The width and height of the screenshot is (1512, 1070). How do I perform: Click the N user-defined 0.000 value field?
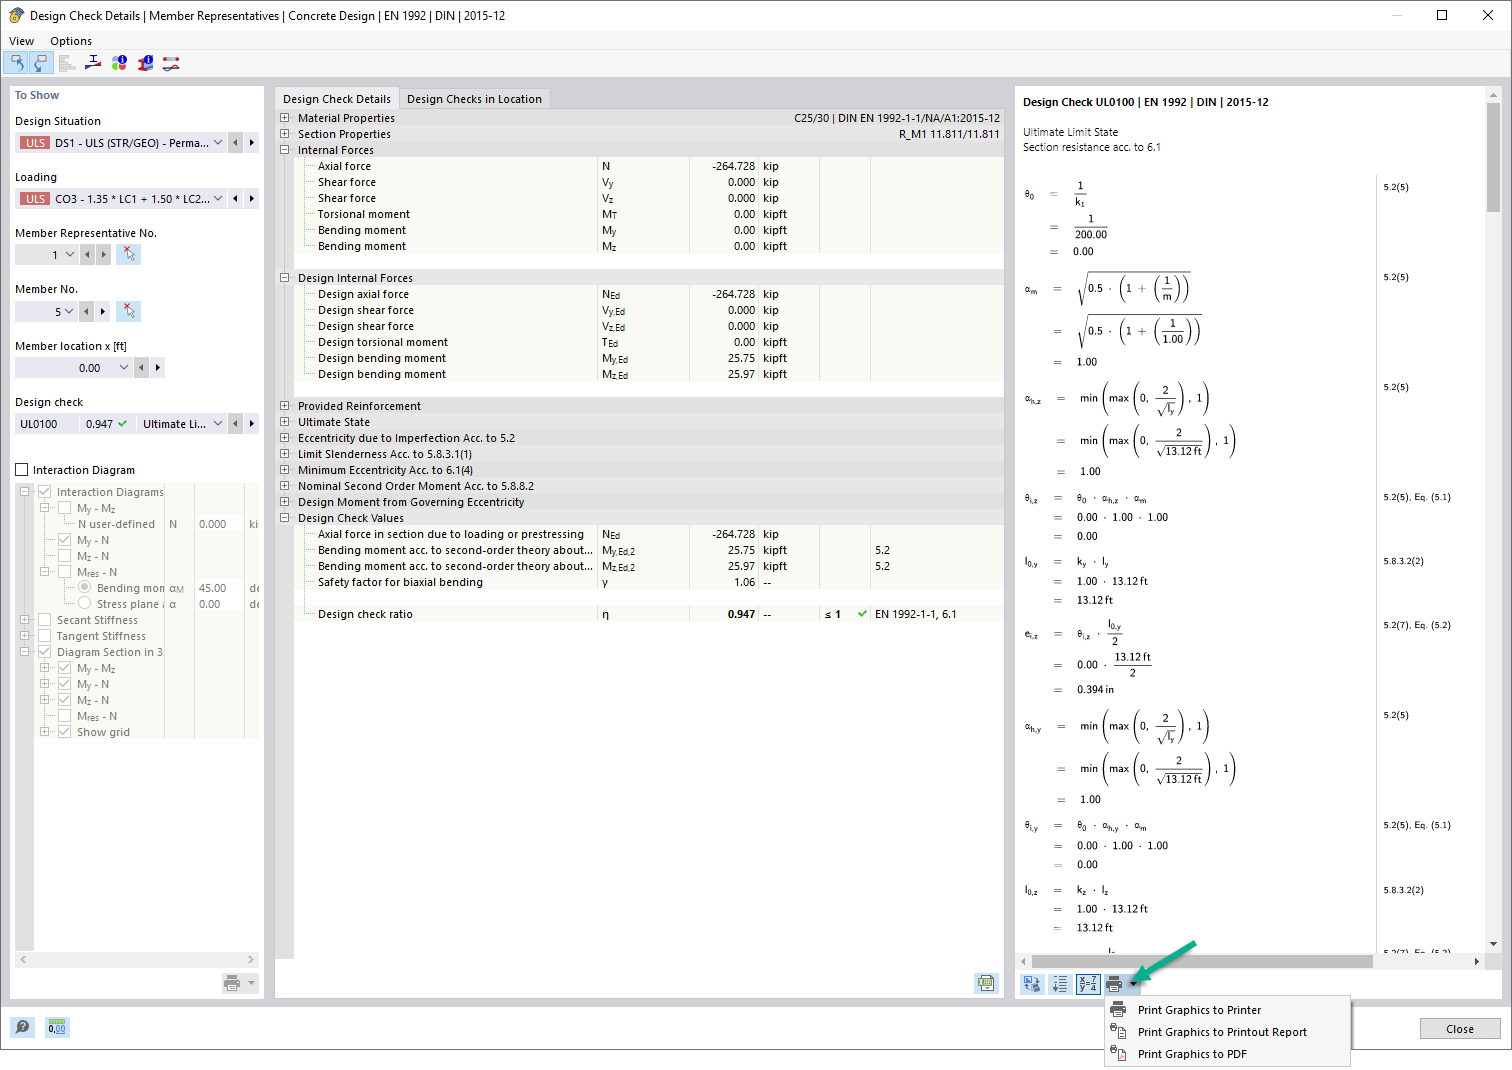[219, 524]
